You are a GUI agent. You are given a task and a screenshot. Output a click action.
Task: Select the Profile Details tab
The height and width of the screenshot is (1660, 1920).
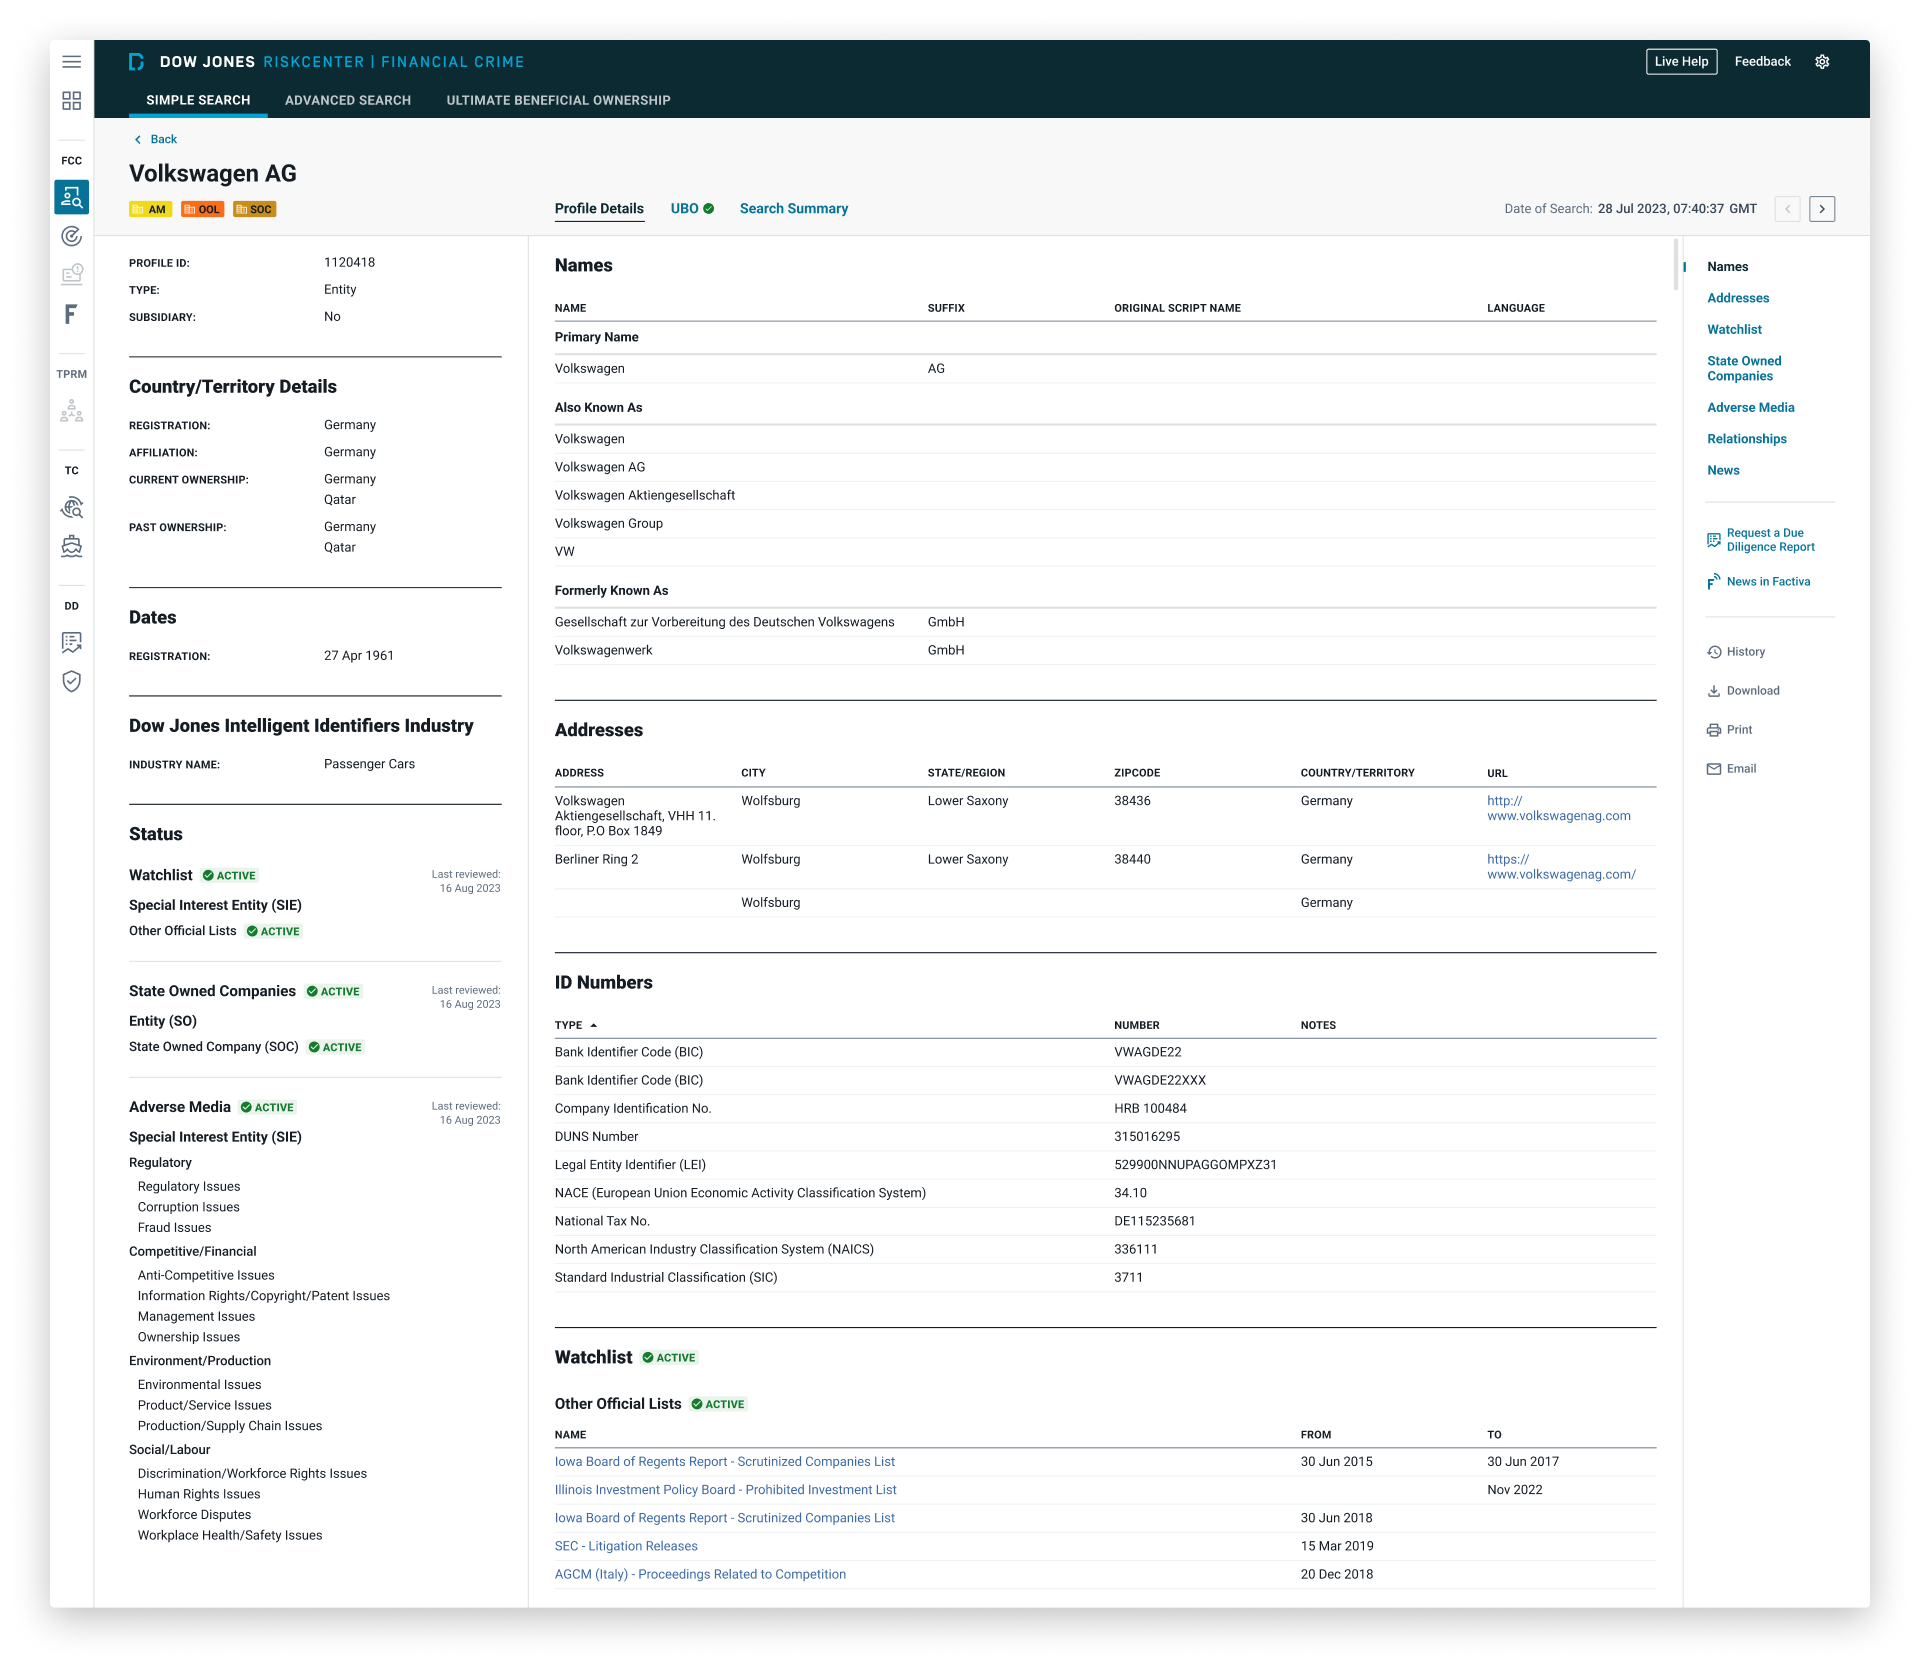point(599,209)
